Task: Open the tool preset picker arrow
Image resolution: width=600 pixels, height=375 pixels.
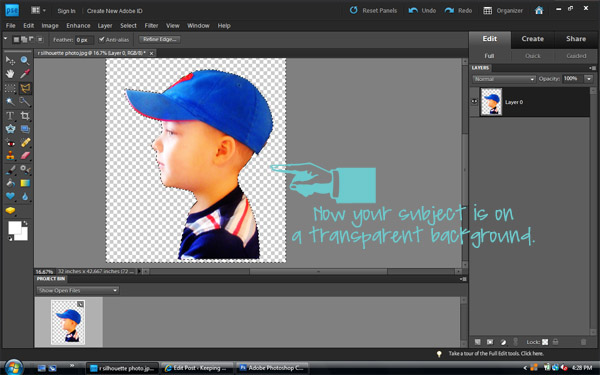Action: tap(5, 39)
